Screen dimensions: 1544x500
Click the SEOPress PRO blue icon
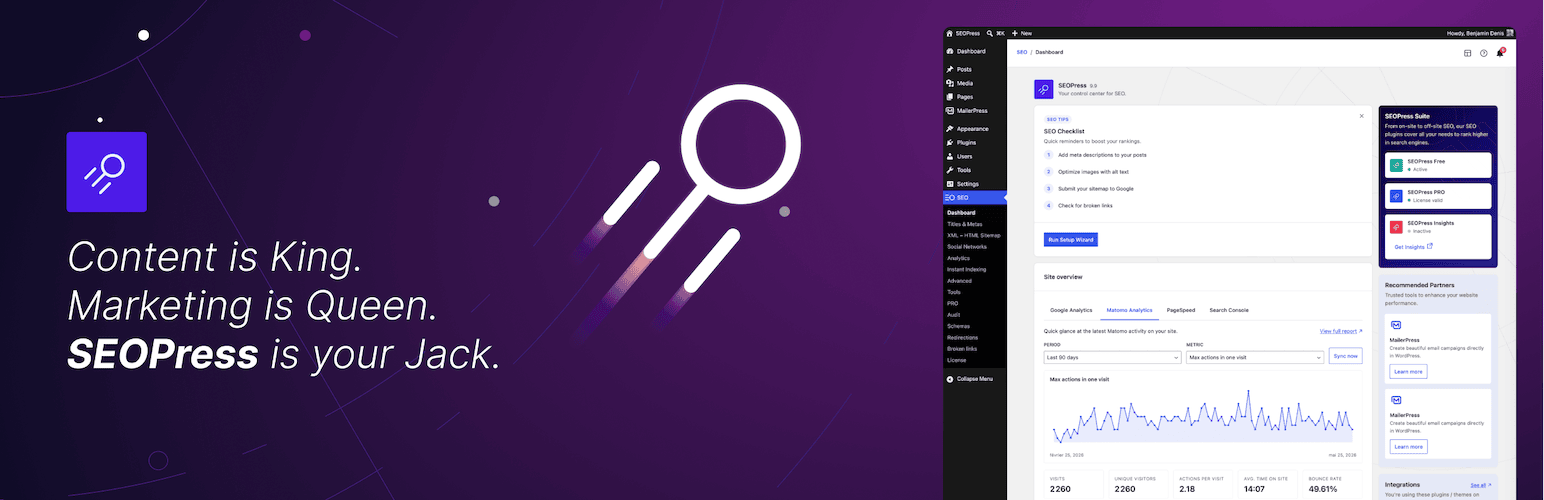pos(1396,195)
